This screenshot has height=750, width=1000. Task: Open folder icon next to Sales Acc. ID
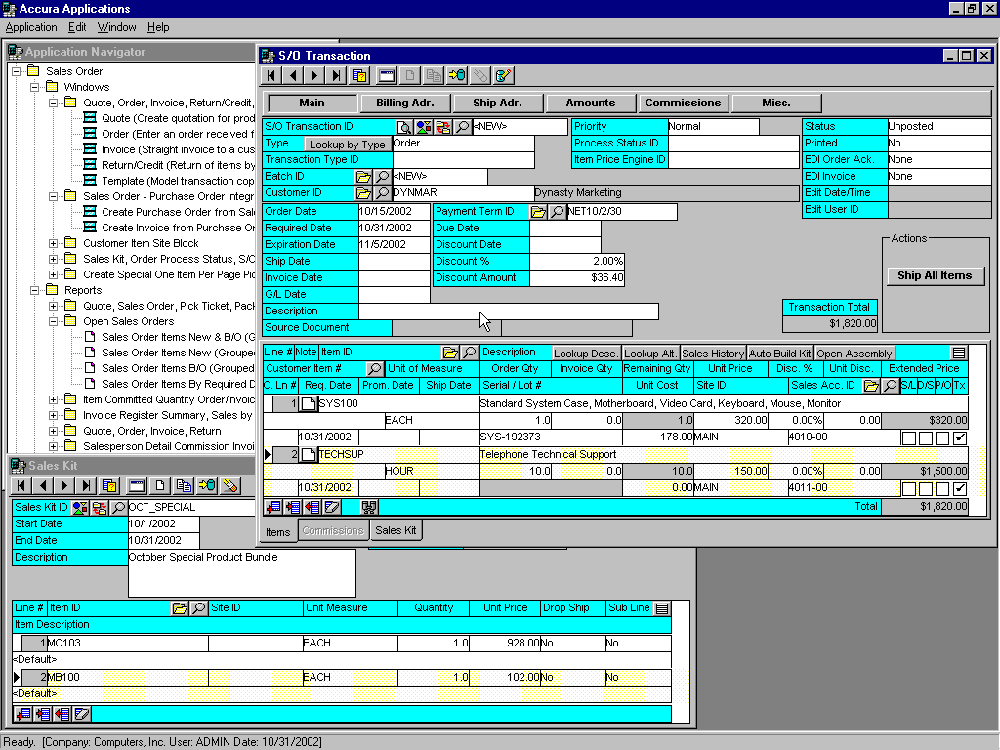[871, 385]
